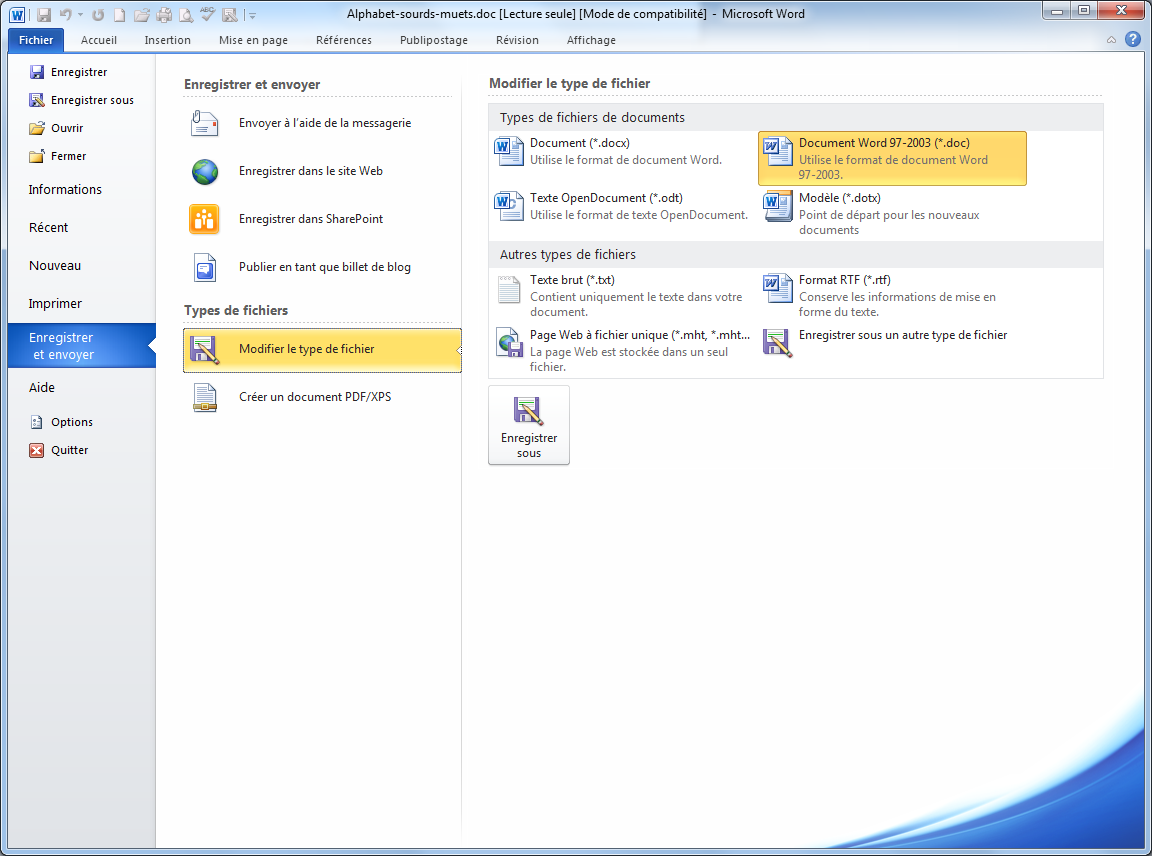Choose Créer un document PDF/XPS
Screen dimensions: 1152x856
[322, 398]
